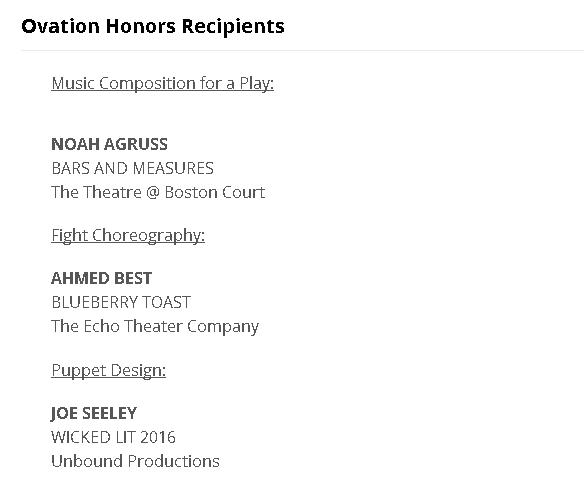584x496 pixels.
Task: Select the AHMED BEST name text
Action: 101,278
